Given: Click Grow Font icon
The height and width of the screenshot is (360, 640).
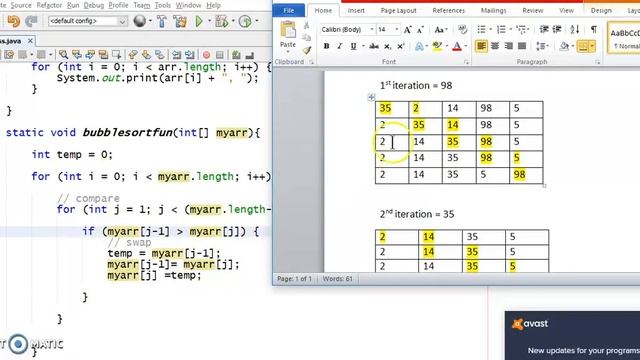Looking at the screenshot, I should [407, 29].
